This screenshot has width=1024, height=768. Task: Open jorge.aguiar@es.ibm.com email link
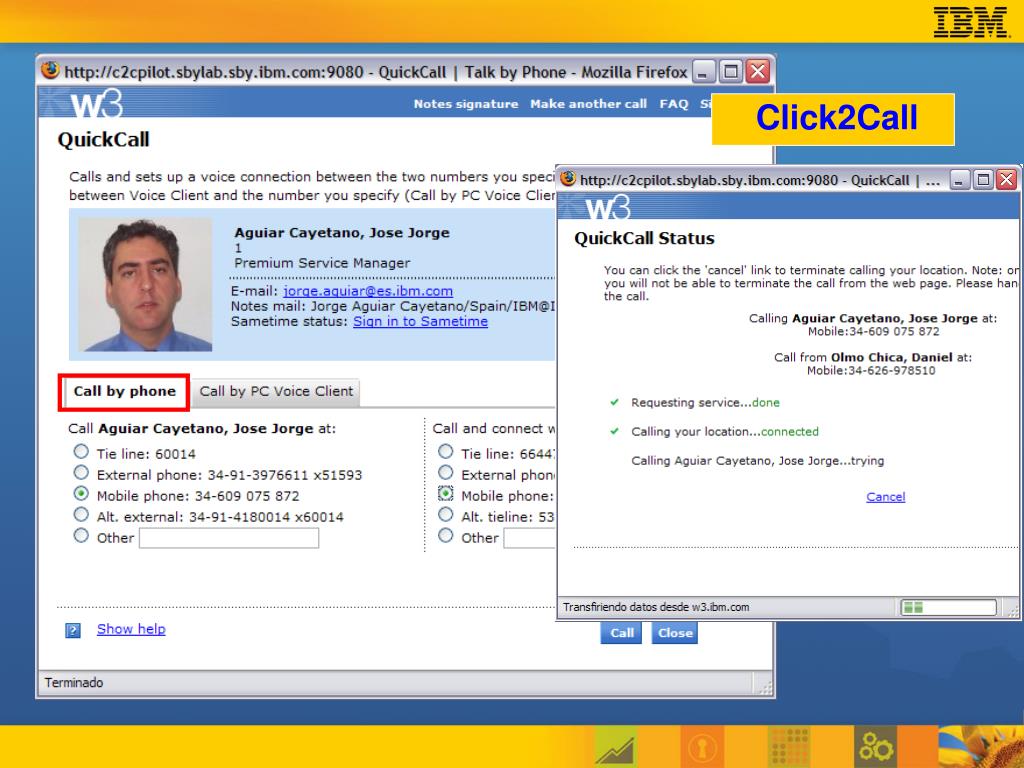[368, 291]
